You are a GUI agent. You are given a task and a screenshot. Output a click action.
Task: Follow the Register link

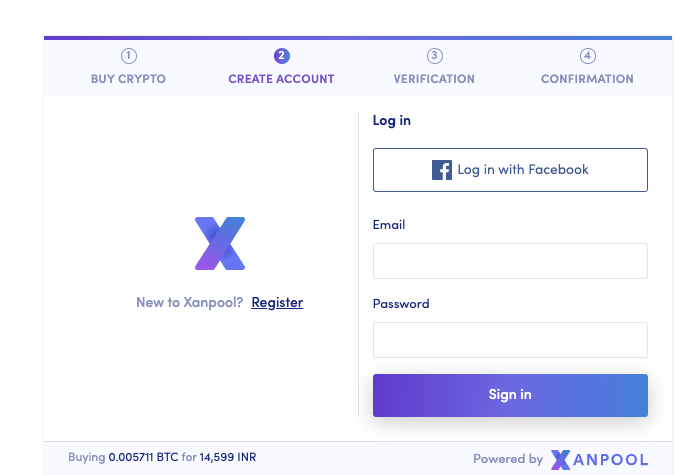pos(277,302)
